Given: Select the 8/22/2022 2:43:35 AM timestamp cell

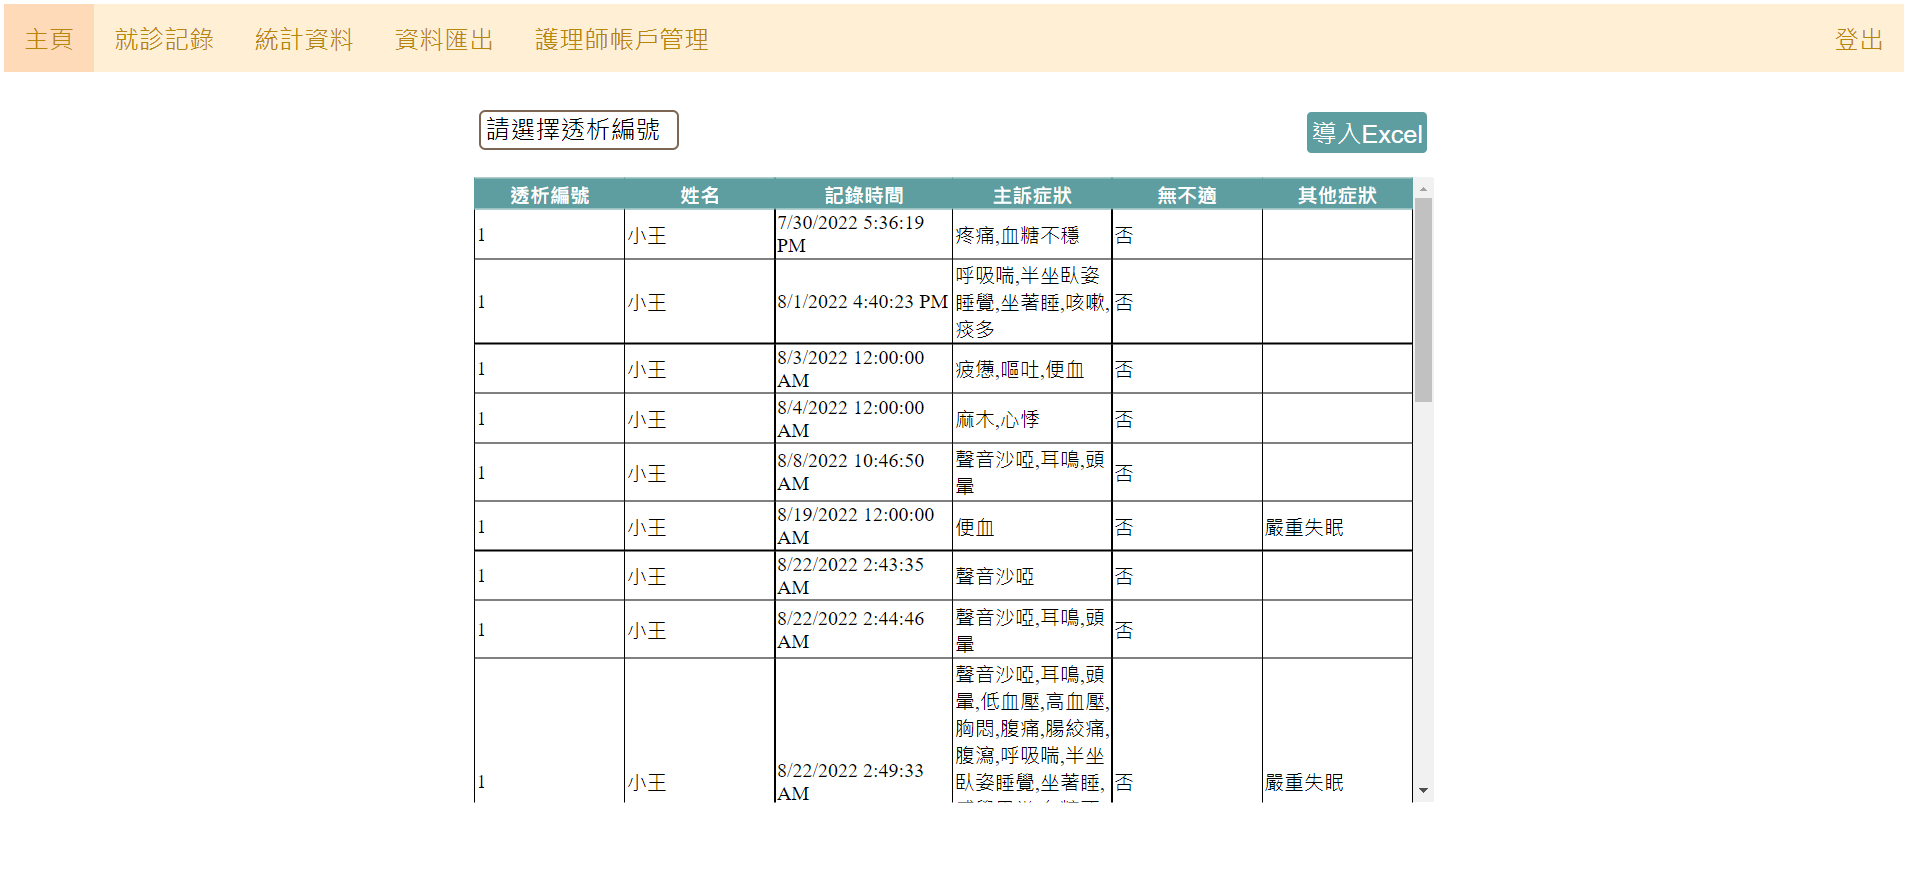Looking at the screenshot, I should 863,576.
